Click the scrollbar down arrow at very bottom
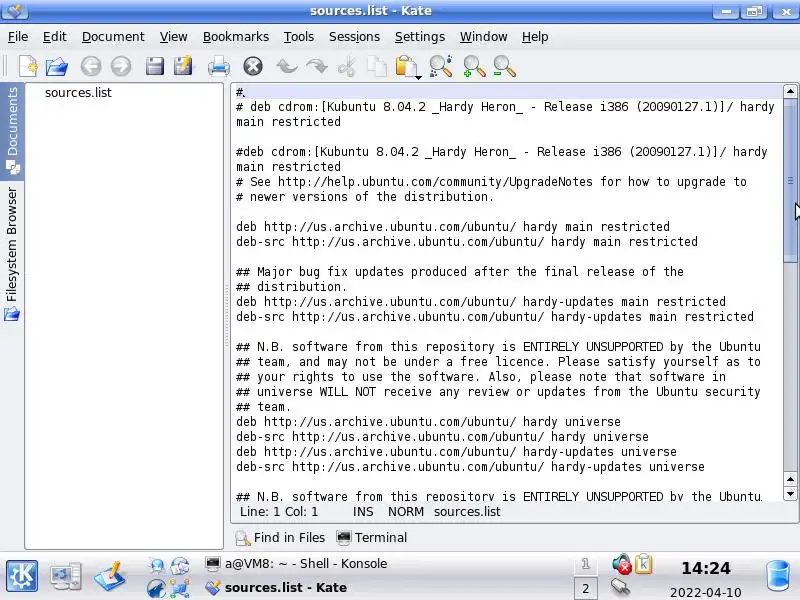Image resolution: width=800 pixels, height=600 pixels. click(790, 494)
